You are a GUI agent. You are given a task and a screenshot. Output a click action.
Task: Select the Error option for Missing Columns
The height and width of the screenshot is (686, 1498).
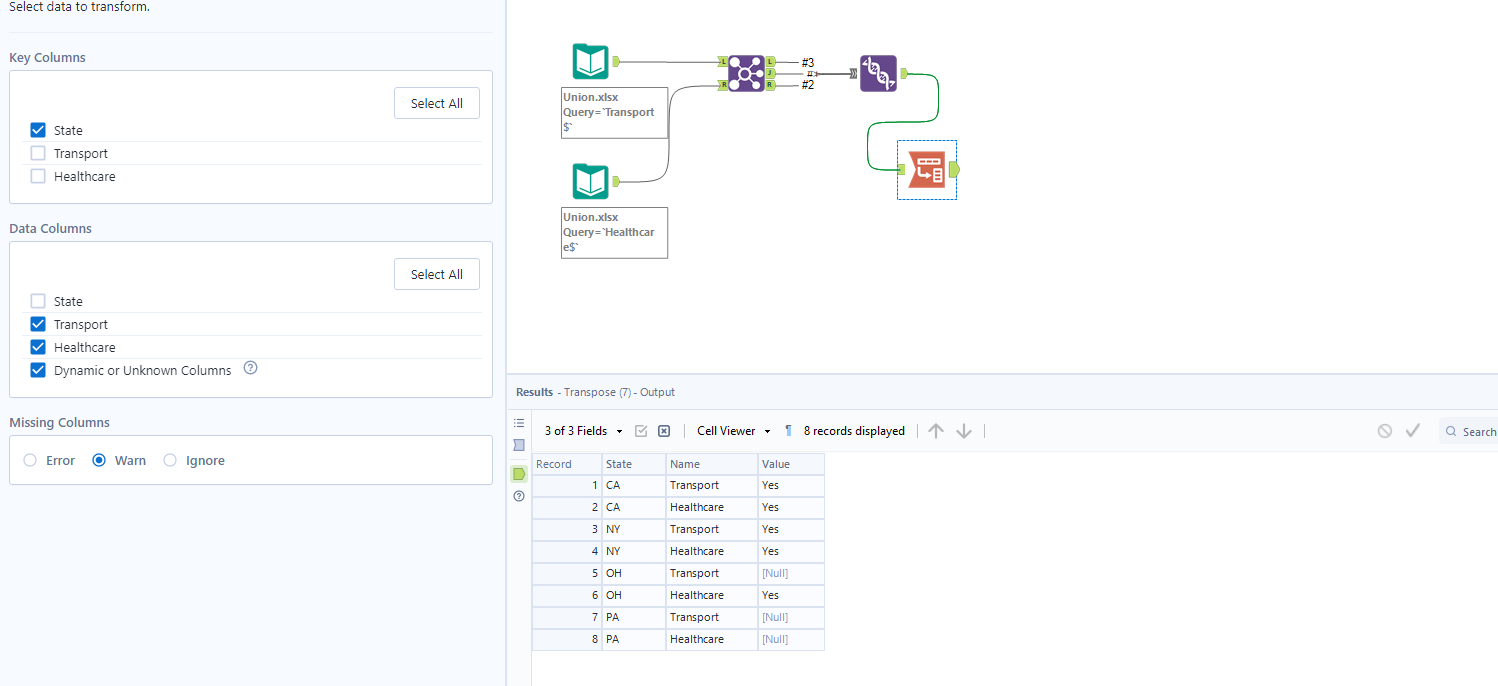(30, 460)
